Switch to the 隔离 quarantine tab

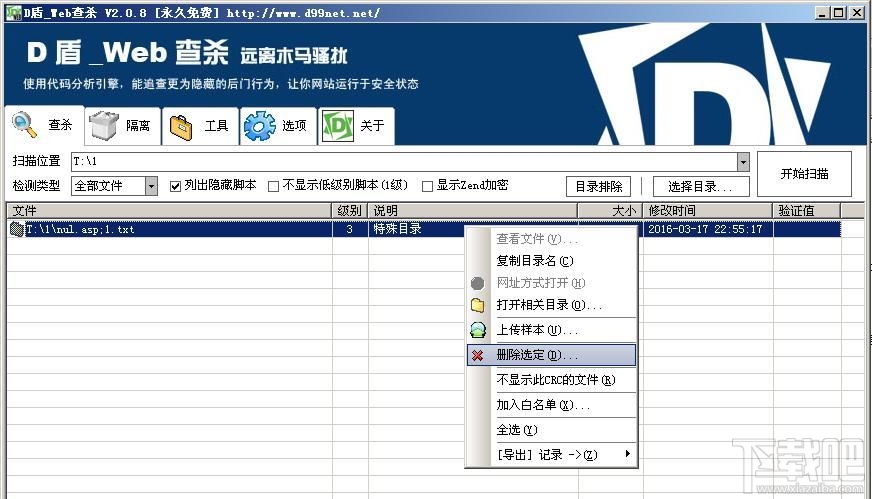tap(122, 126)
